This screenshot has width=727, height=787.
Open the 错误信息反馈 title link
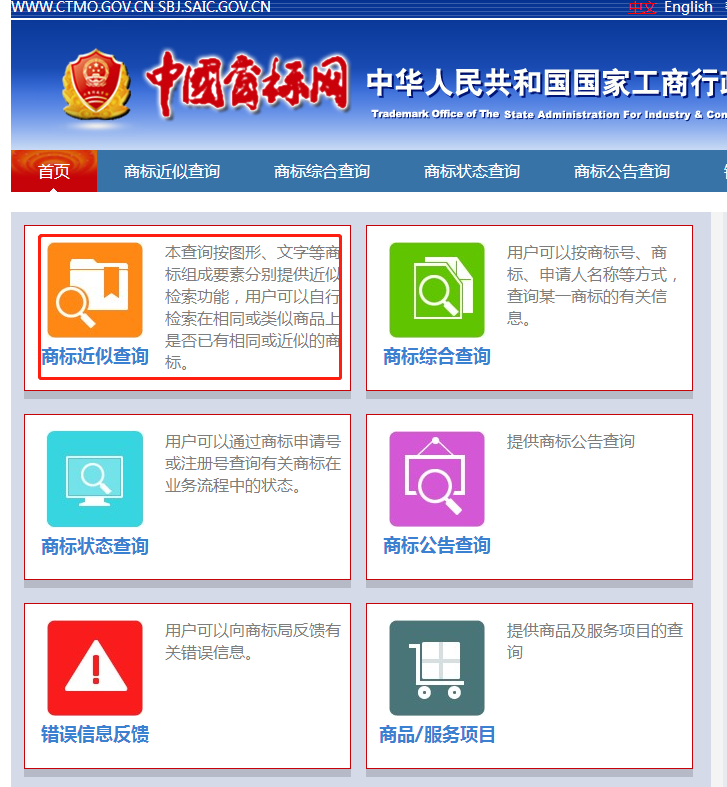pyautogui.click(x=95, y=735)
